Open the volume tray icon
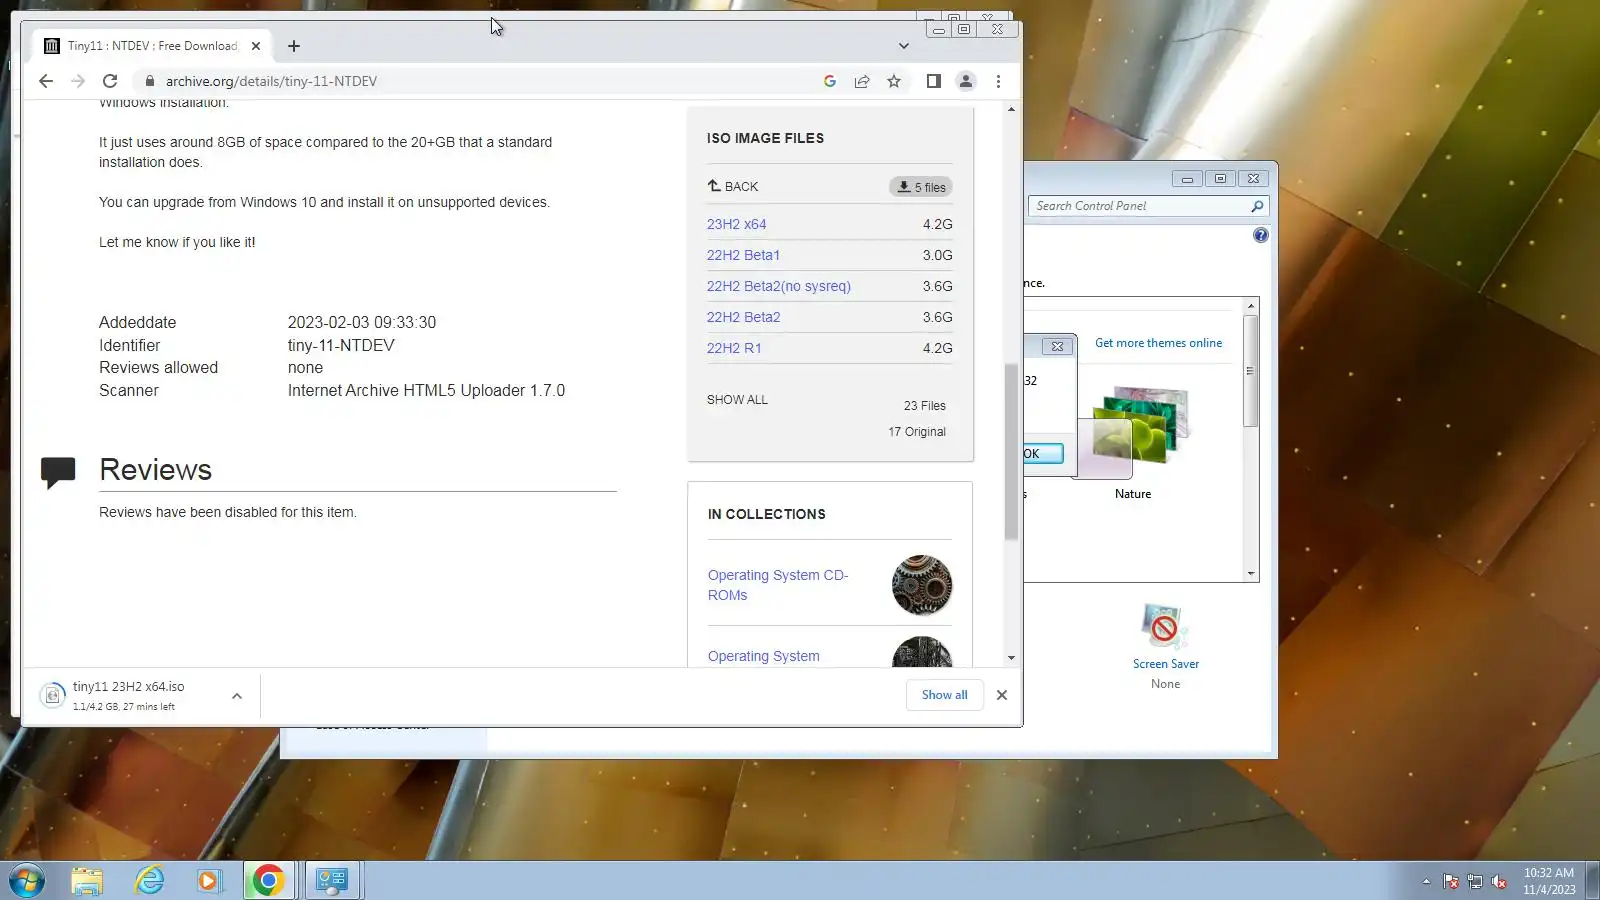This screenshot has width=1600, height=900. 1499,881
